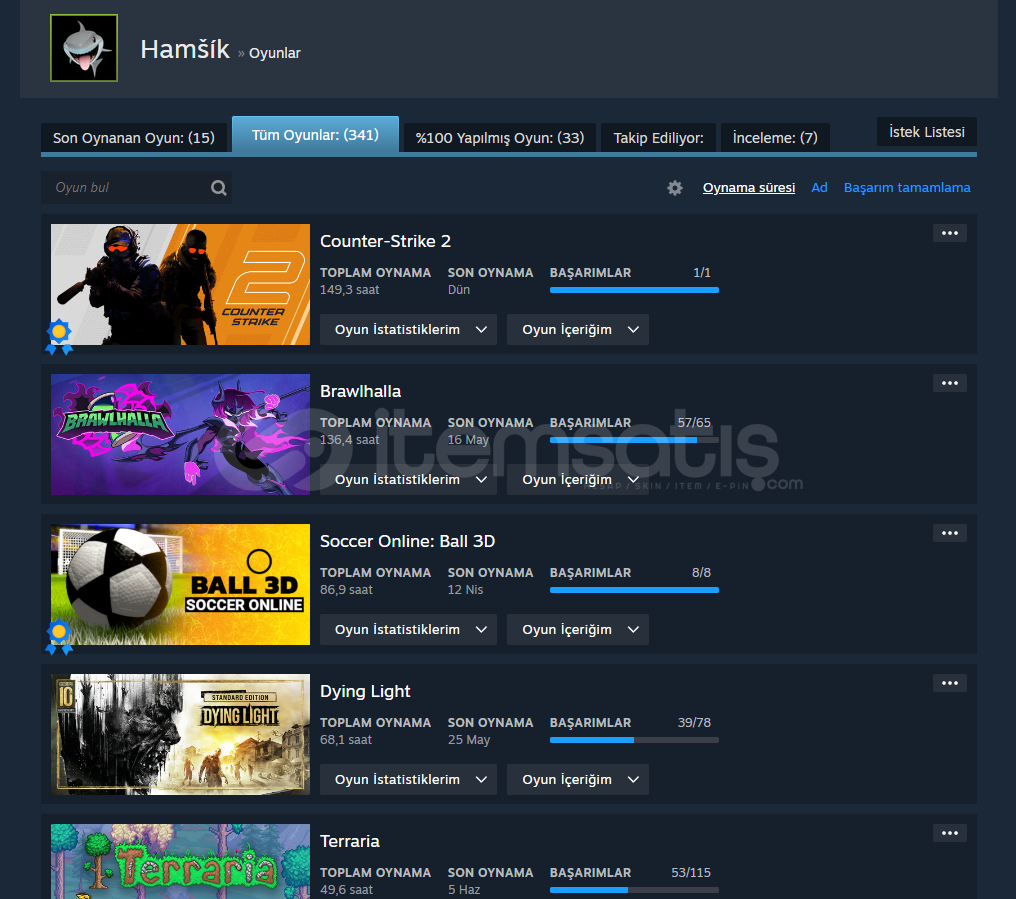Open the İnceleme (7) tab
The height and width of the screenshot is (899, 1016).
pos(775,137)
